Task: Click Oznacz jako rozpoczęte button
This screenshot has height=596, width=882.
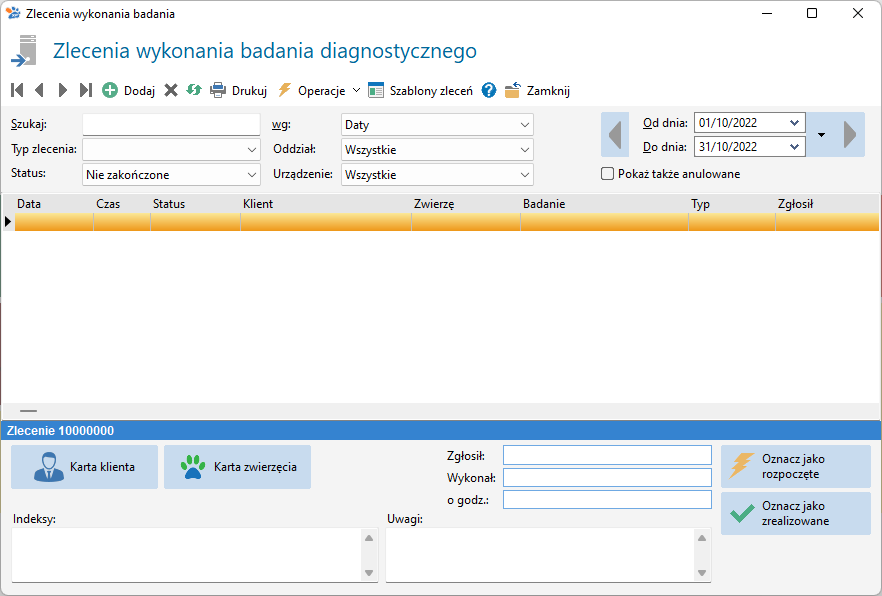Action: click(796, 466)
